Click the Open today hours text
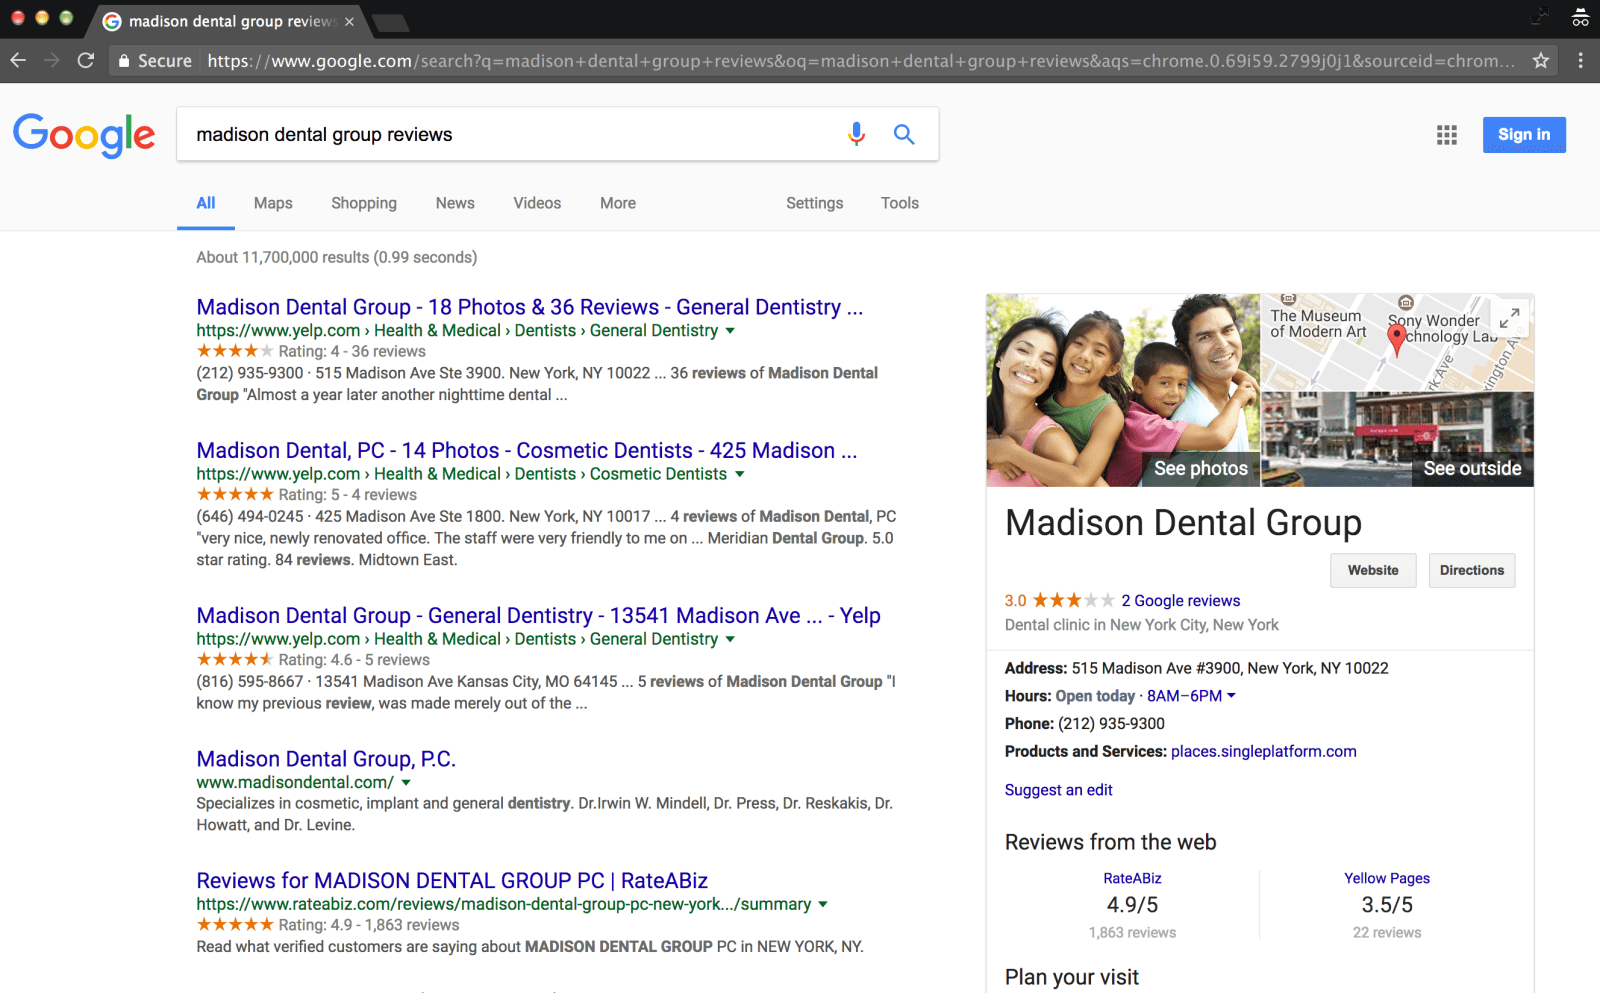Viewport: 1600px width, 993px height. pyautogui.click(x=1095, y=696)
